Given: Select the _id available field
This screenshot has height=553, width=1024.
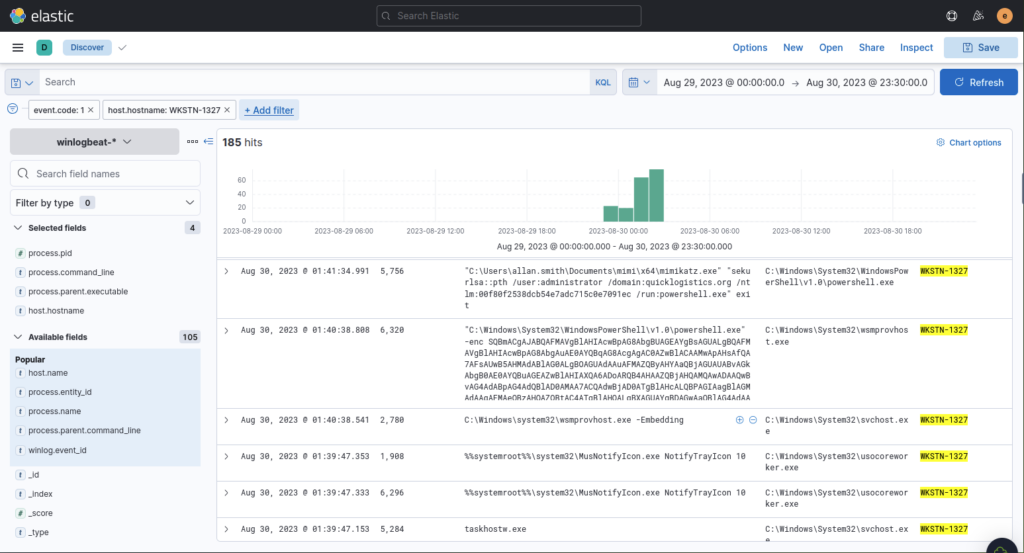Looking at the screenshot, I should 33,475.
